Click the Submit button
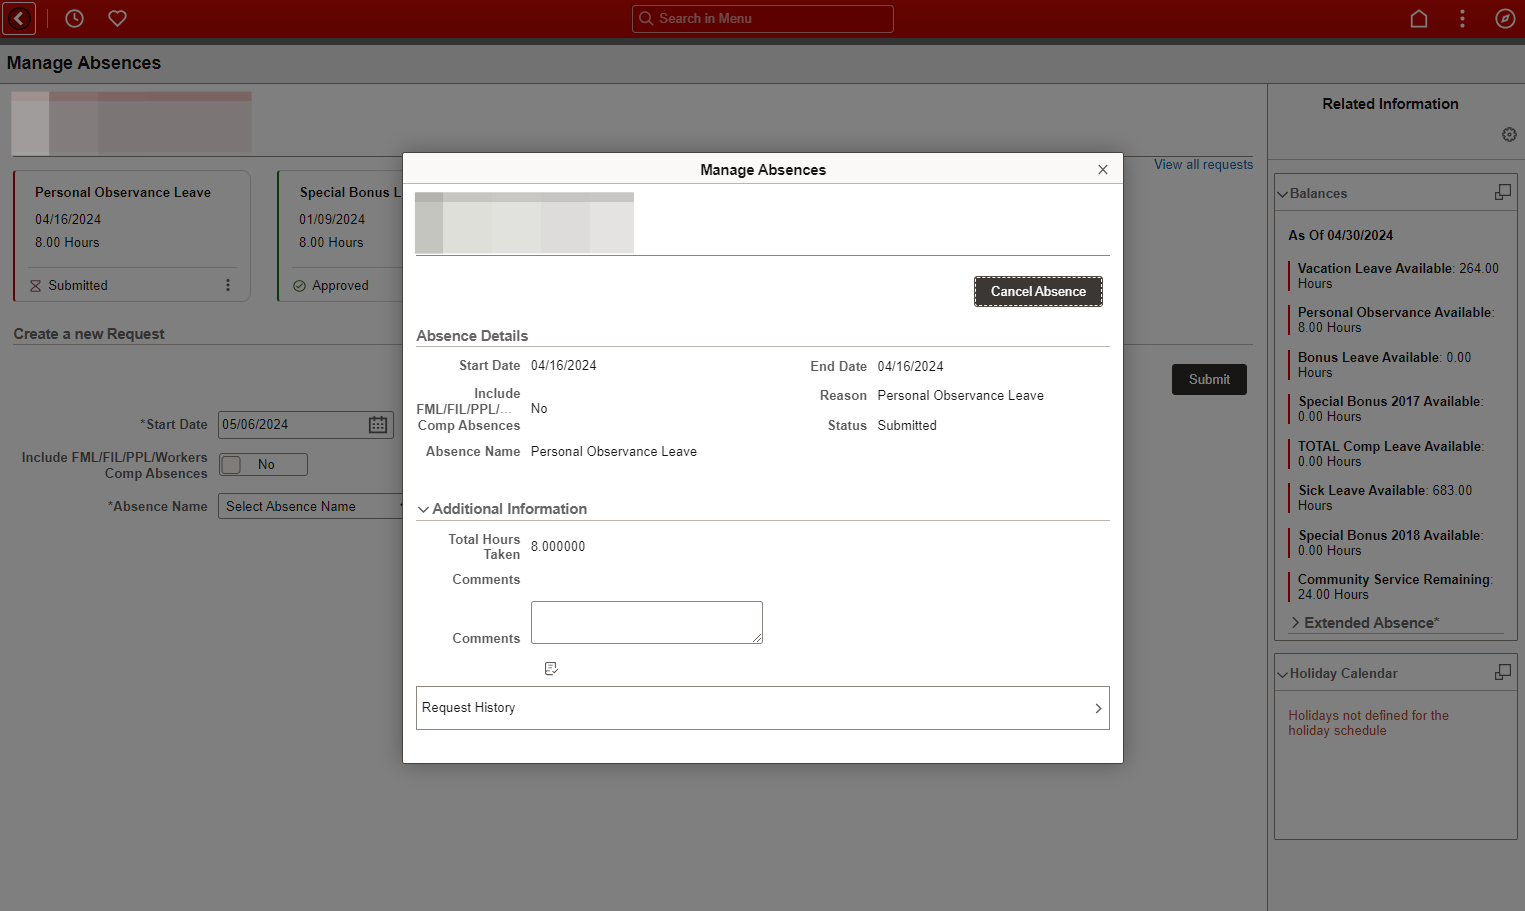 pyautogui.click(x=1209, y=379)
